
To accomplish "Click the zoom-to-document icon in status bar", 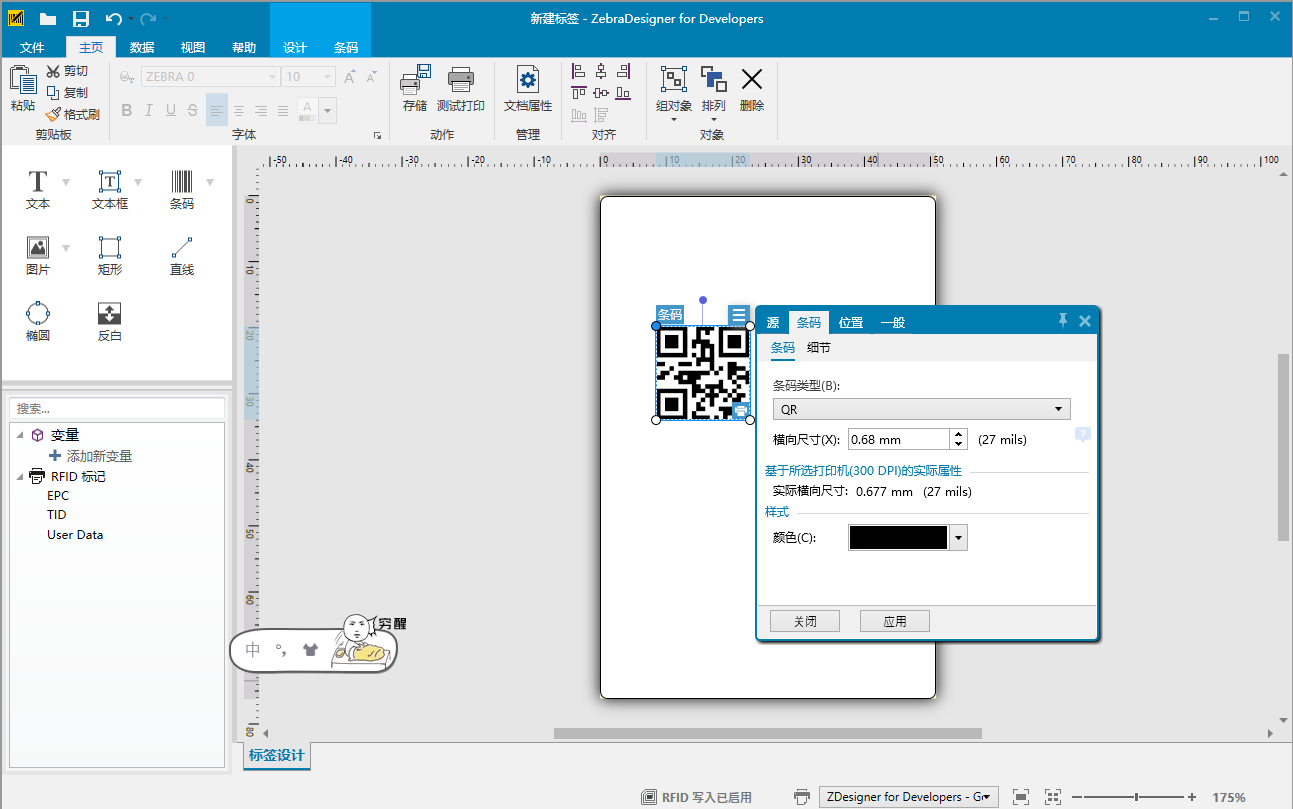I will click(1021, 797).
